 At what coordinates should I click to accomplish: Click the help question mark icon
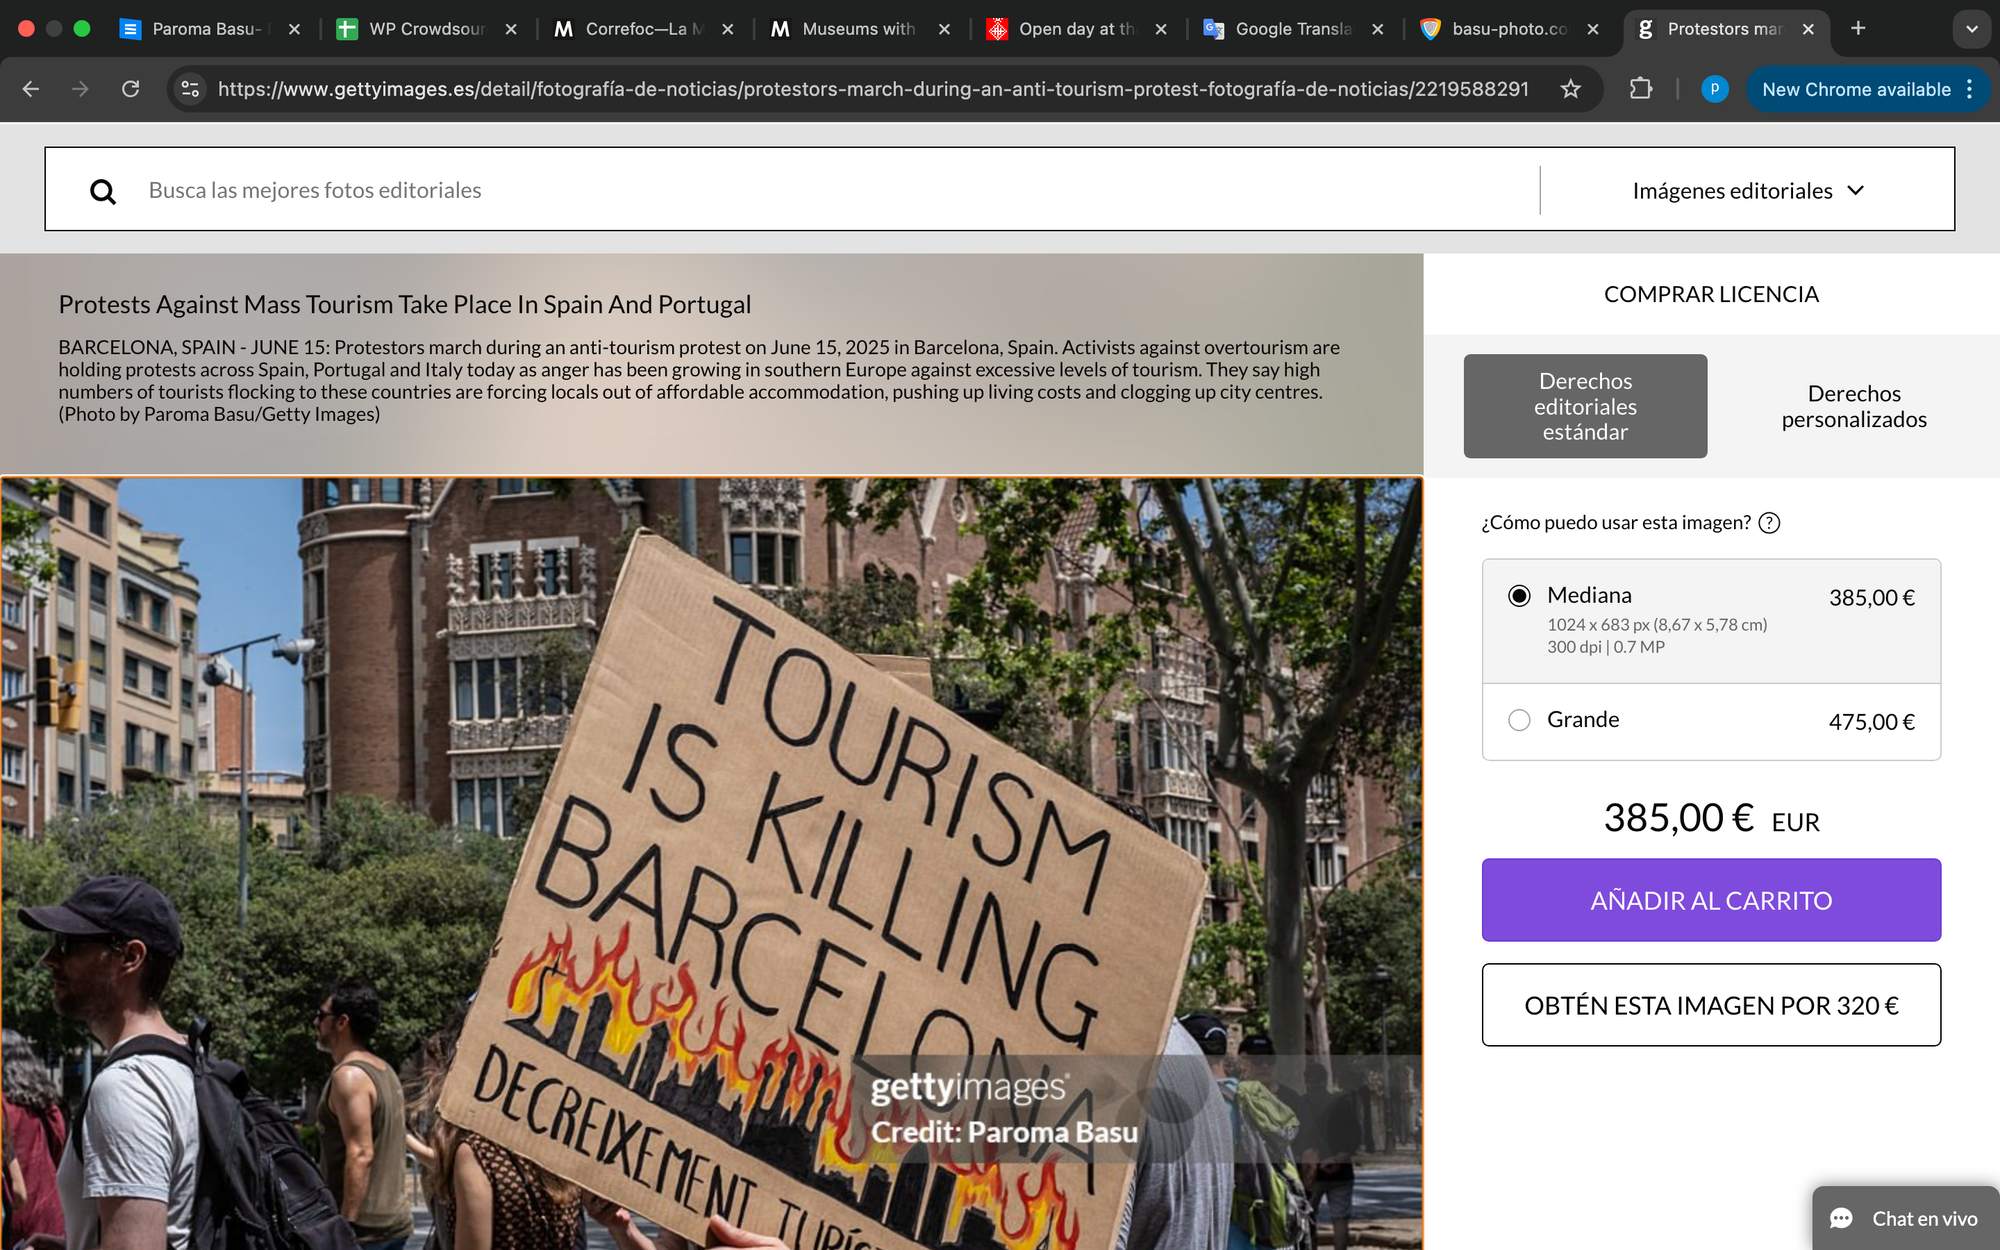(1769, 523)
